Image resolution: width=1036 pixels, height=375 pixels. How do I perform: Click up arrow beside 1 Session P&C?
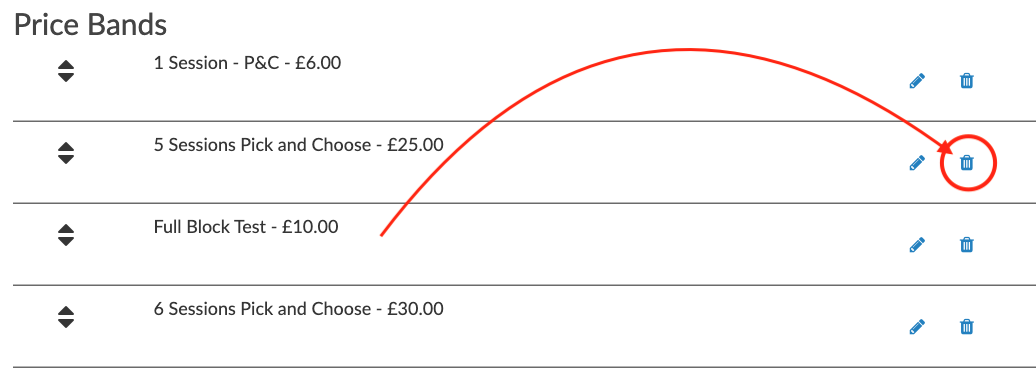pyautogui.click(x=65, y=65)
